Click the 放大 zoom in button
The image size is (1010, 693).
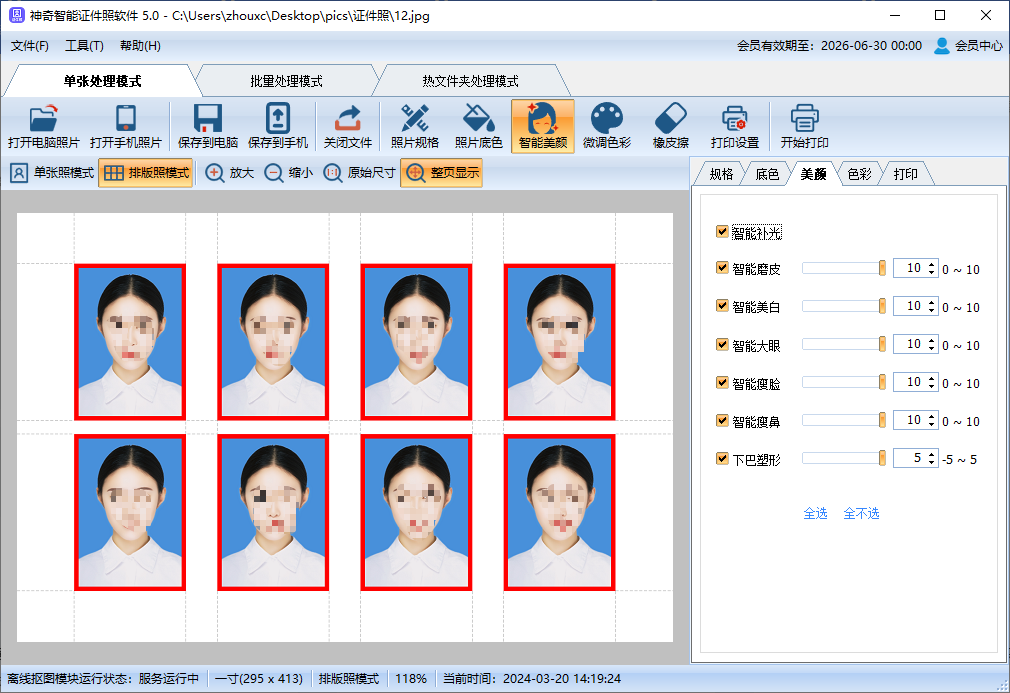[230, 173]
